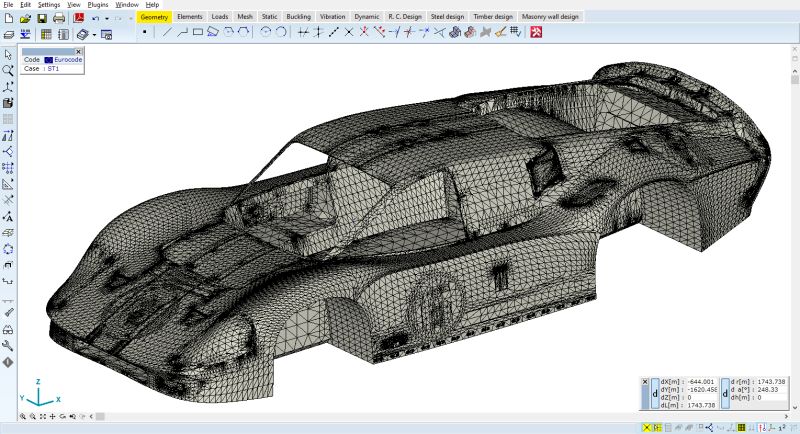Open the File menu
This screenshot has height=434, width=800.
(8, 5)
